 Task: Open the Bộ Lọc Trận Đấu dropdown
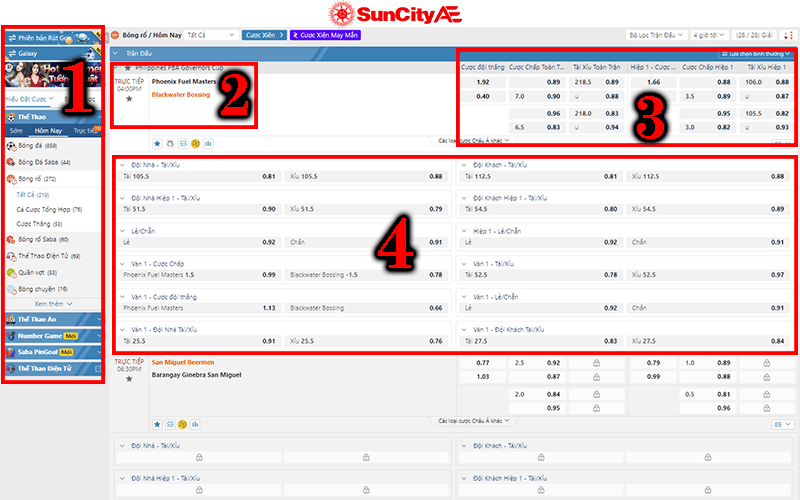click(x=656, y=35)
